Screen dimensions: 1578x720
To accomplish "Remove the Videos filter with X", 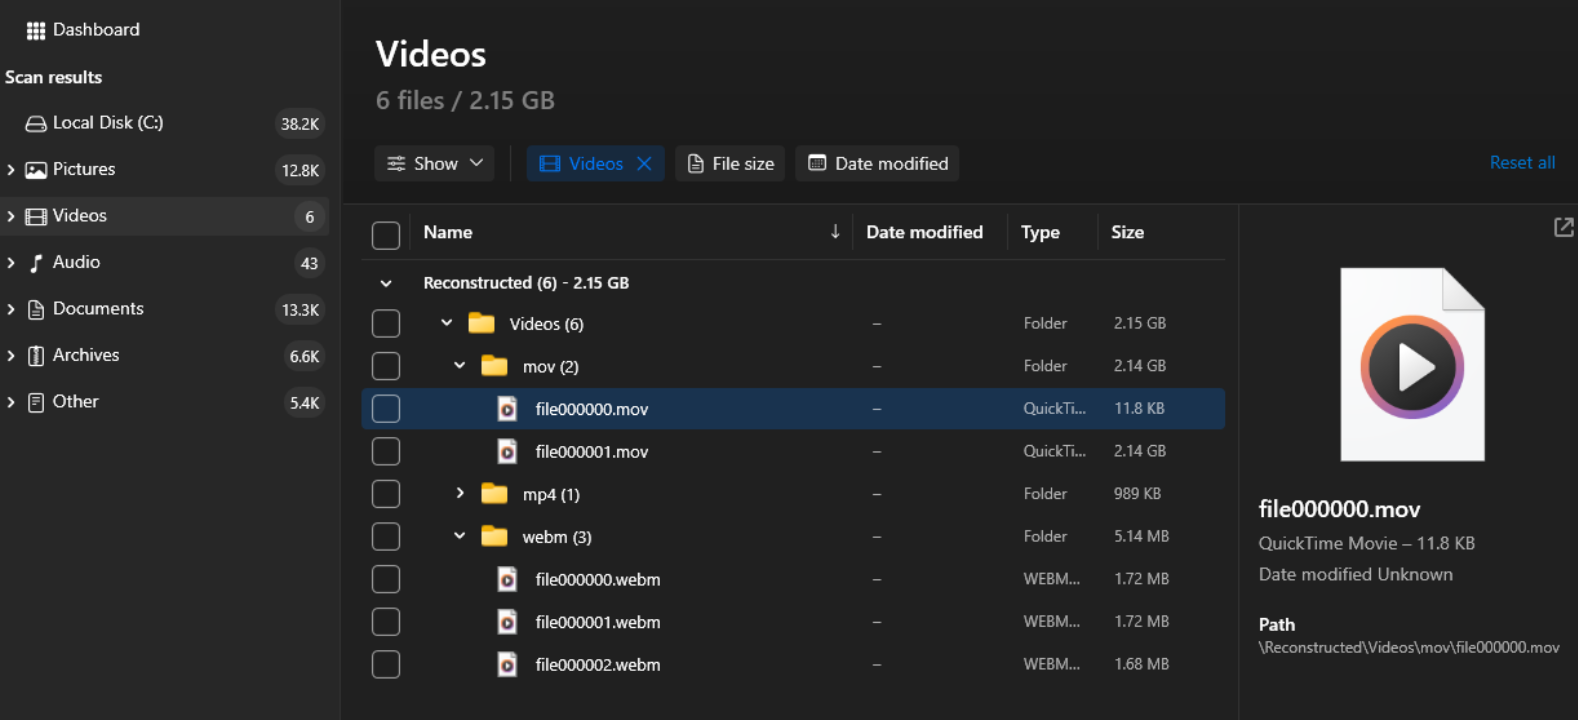I will pyautogui.click(x=644, y=163).
